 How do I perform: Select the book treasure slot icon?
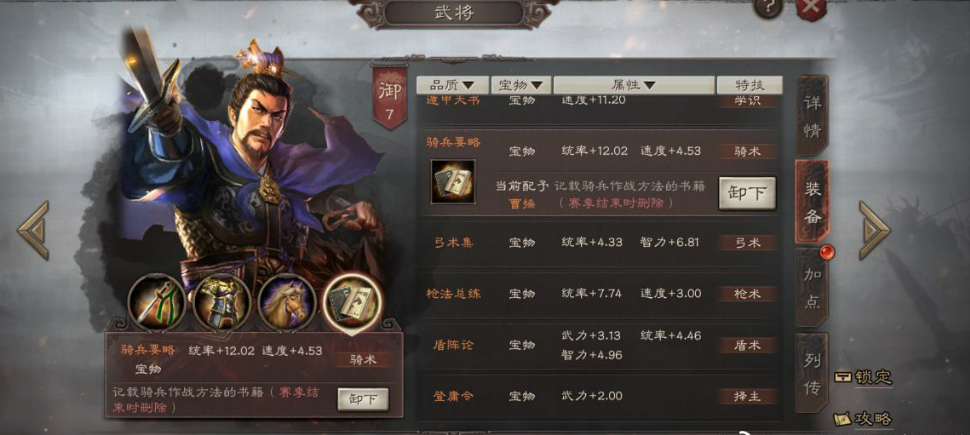coord(353,303)
